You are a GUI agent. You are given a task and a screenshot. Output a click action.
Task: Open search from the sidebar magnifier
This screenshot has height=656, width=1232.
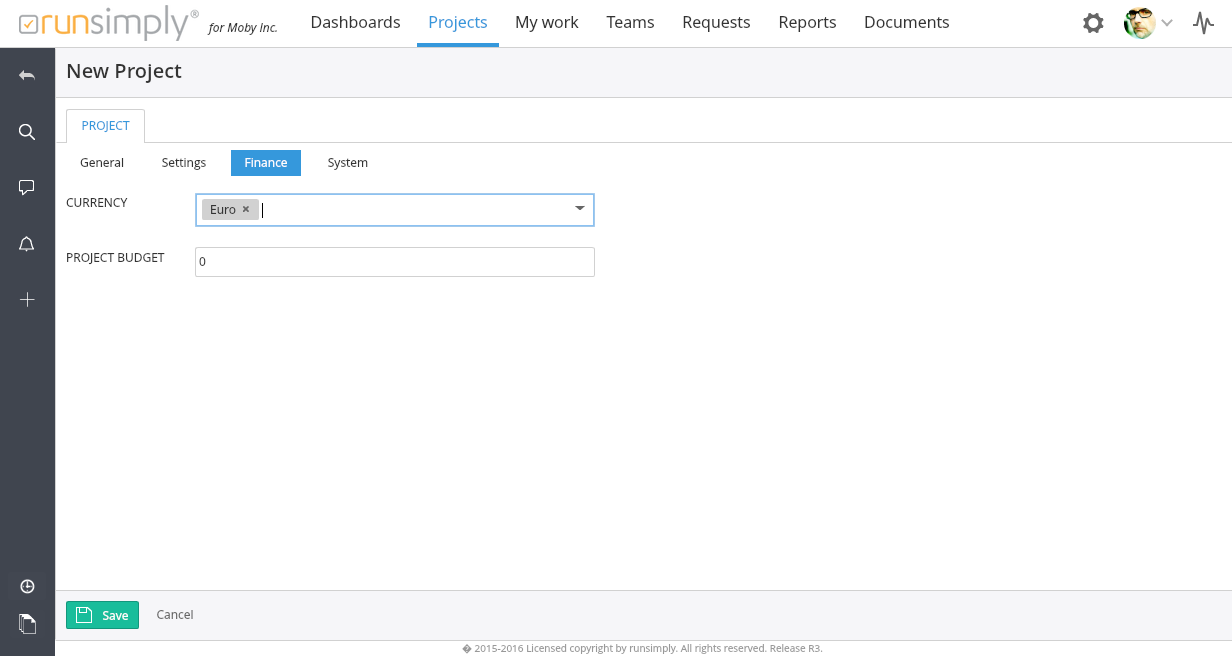point(27,132)
